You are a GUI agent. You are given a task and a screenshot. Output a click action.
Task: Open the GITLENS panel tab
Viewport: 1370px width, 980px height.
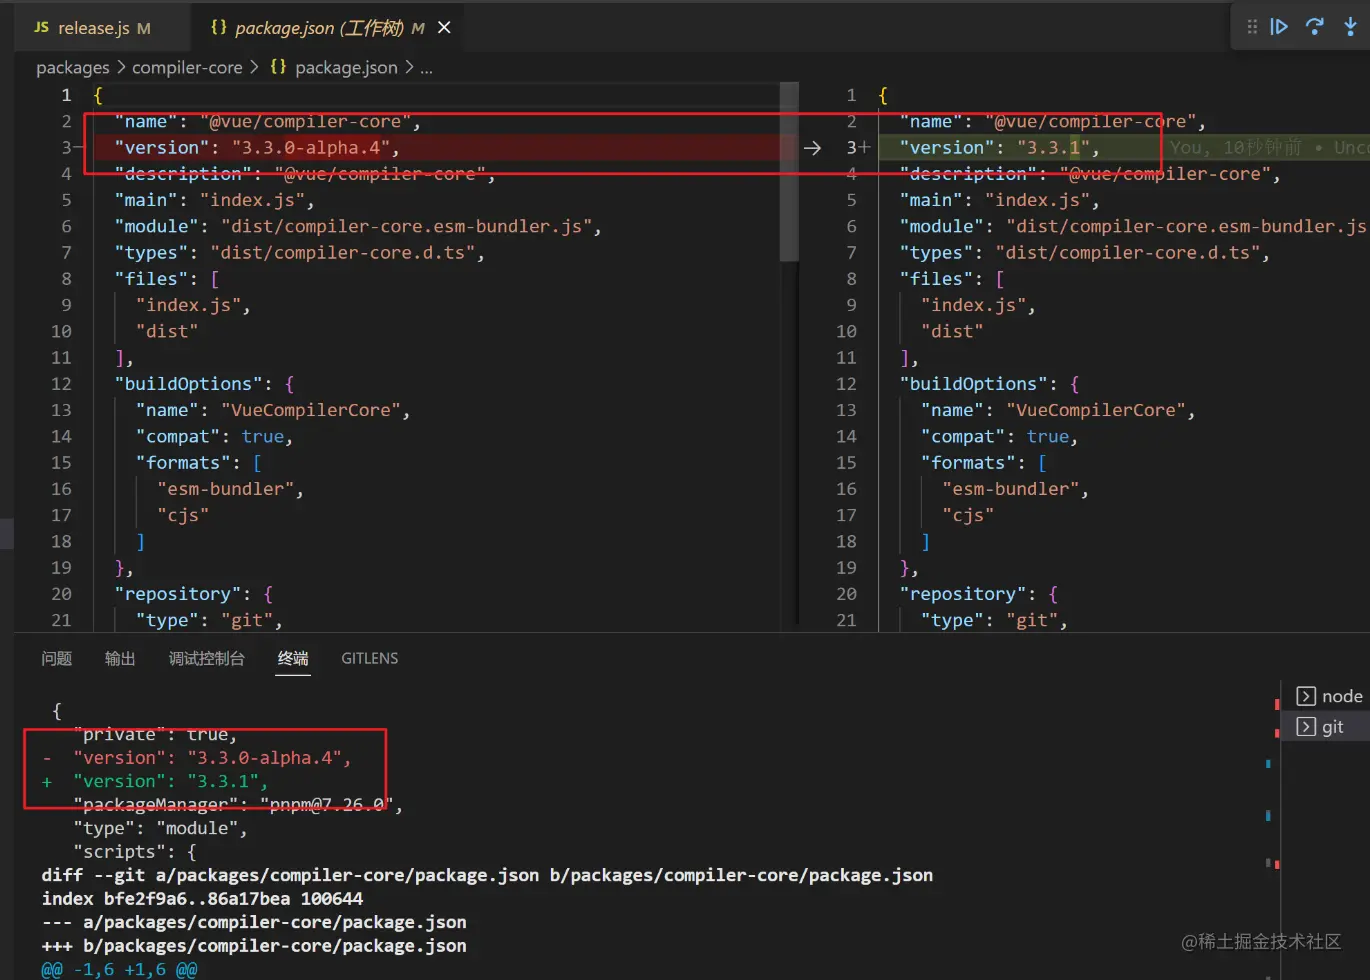point(370,658)
